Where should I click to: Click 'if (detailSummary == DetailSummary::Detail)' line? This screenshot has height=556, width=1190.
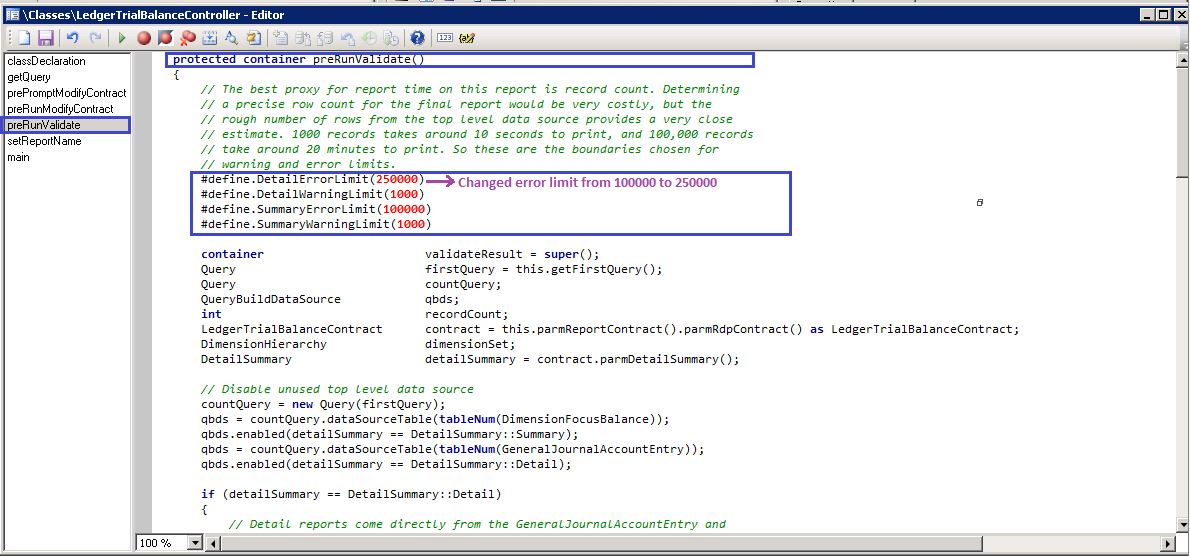(351, 495)
